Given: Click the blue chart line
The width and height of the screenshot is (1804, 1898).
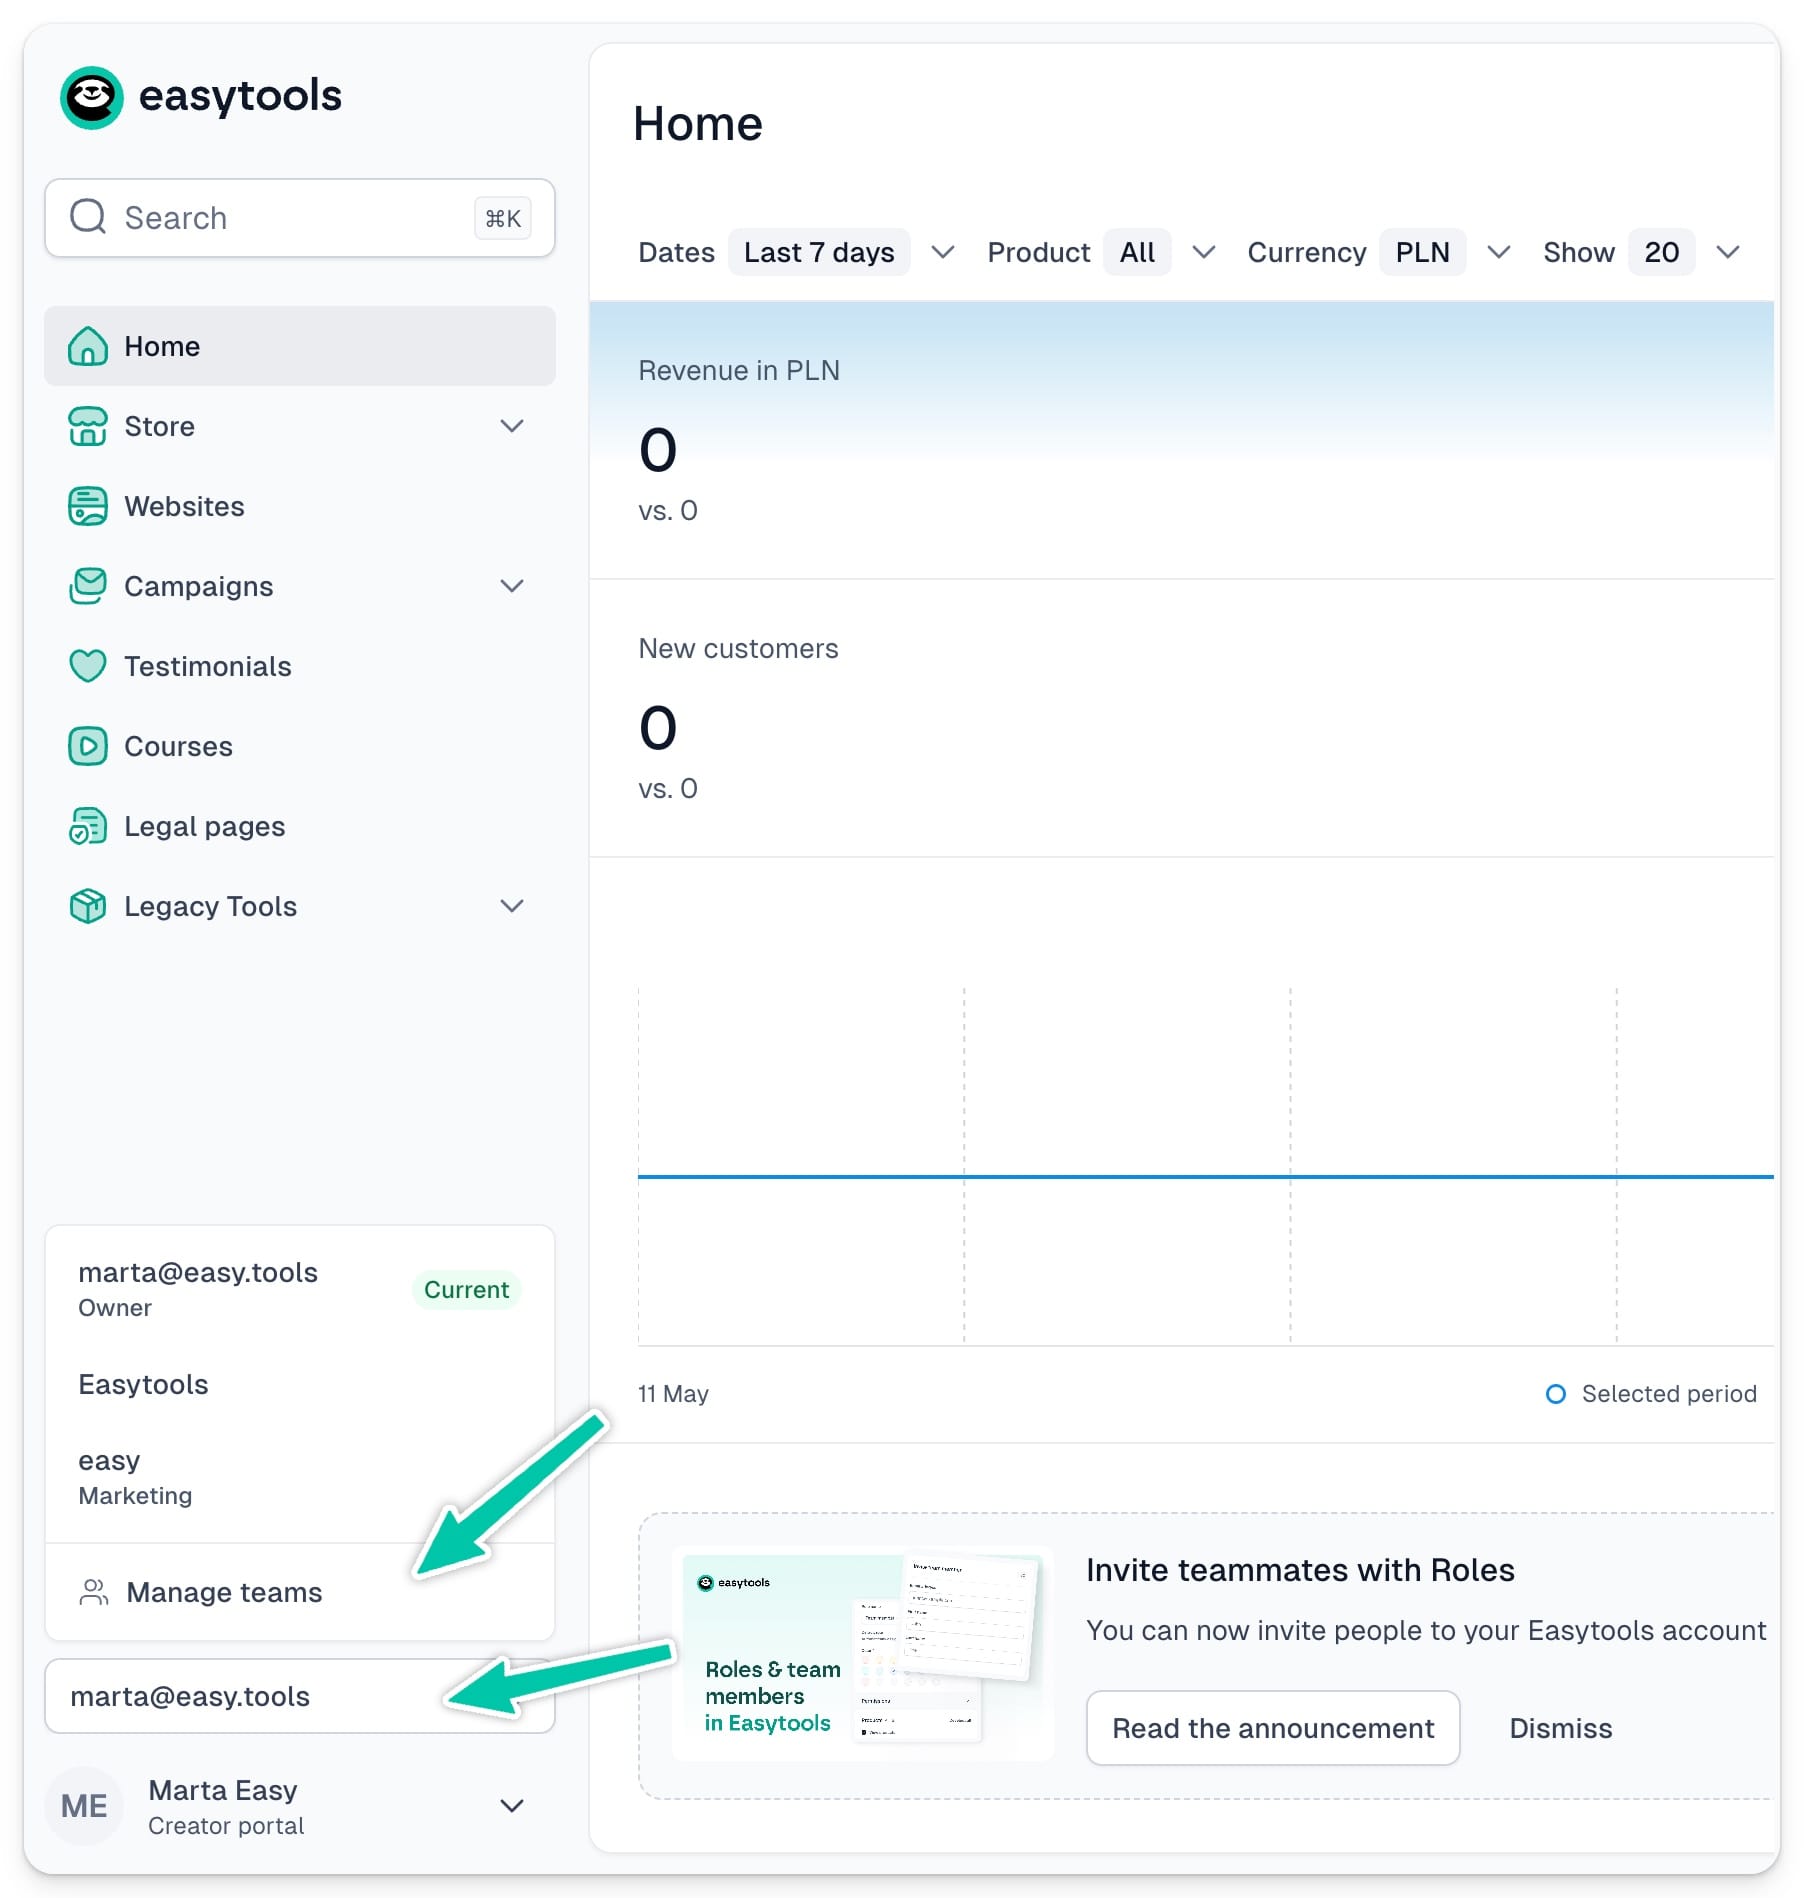Looking at the screenshot, I should (x=1205, y=1176).
